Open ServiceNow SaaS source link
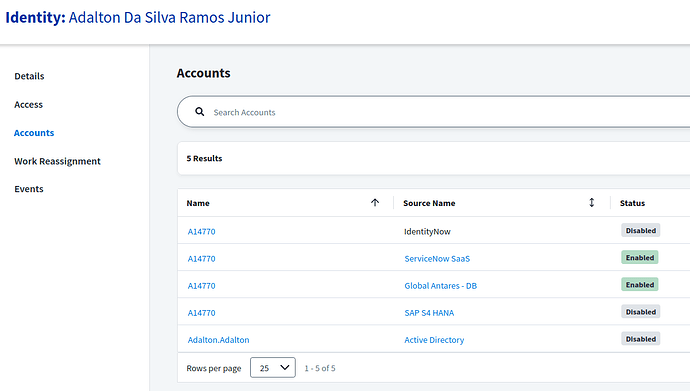The width and height of the screenshot is (690, 391). click(x=437, y=259)
